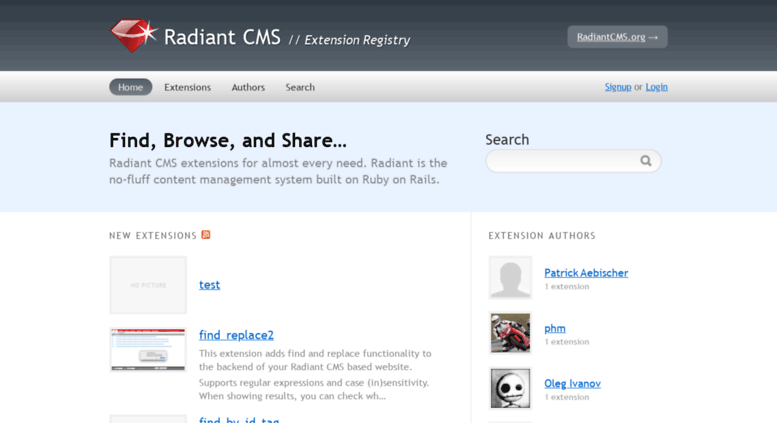Open Patrick Aebischer's author page

586,273
